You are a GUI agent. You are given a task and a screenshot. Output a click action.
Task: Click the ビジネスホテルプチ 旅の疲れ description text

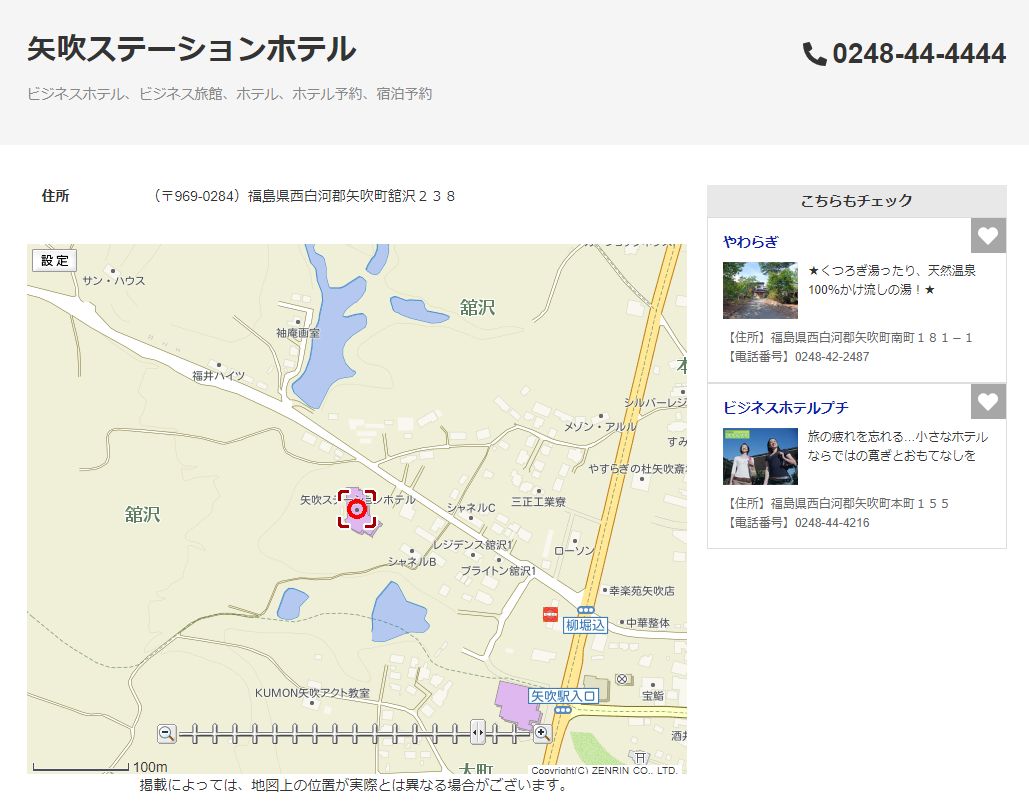(897, 446)
